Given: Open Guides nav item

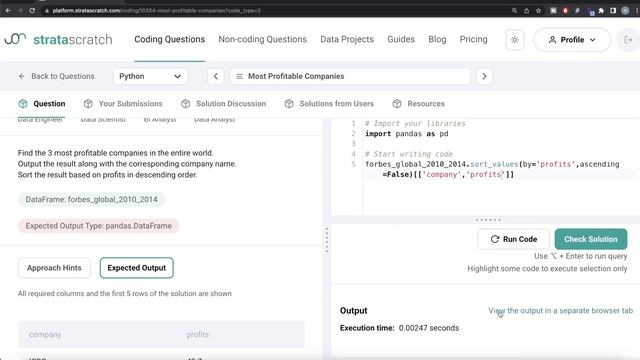Looking at the screenshot, I should 401,39.
